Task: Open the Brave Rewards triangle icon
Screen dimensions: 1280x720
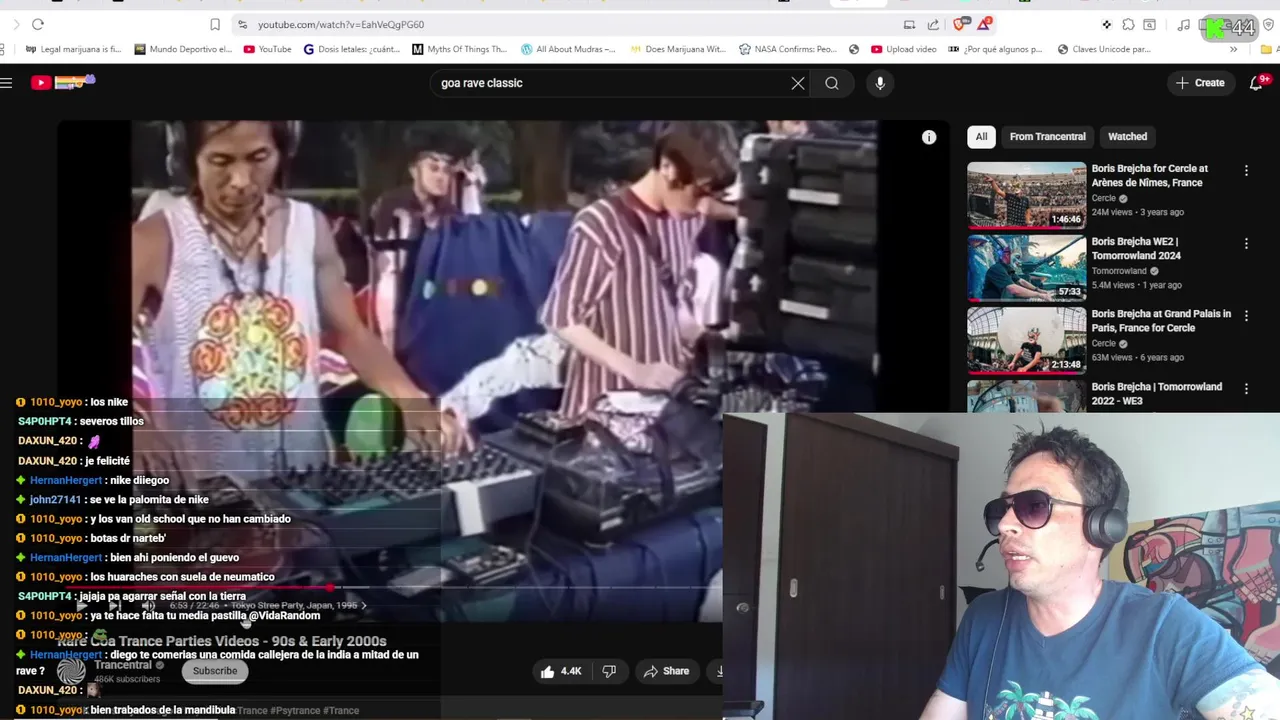Action: click(x=985, y=24)
